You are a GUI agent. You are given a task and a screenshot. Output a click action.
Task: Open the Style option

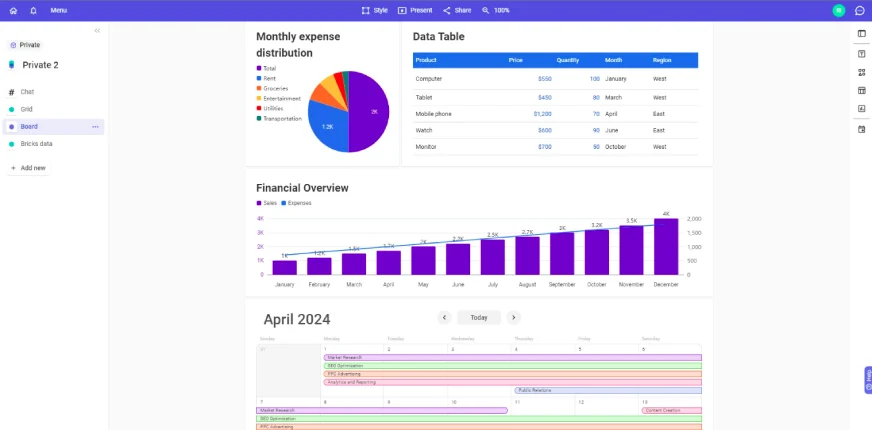click(x=374, y=11)
